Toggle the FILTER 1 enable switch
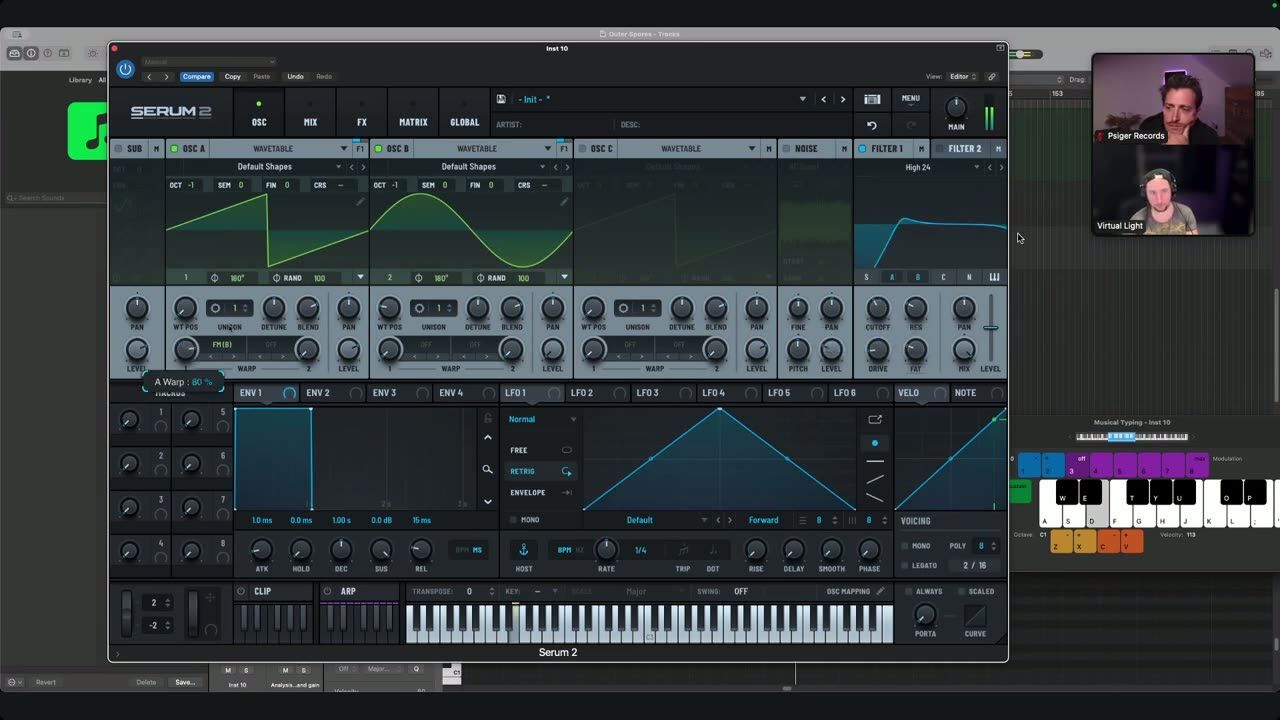Image resolution: width=1280 pixels, height=720 pixels. coord(862,148)
